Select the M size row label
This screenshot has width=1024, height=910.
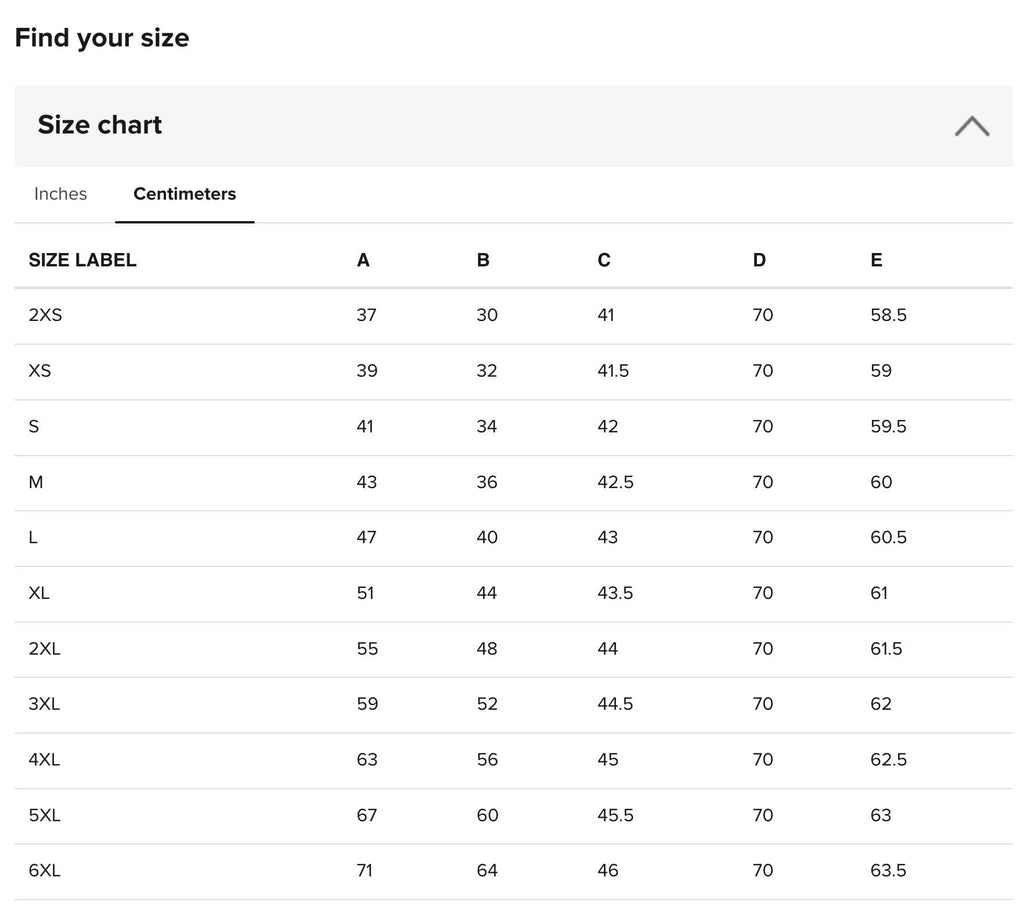[x=36, y=482]
